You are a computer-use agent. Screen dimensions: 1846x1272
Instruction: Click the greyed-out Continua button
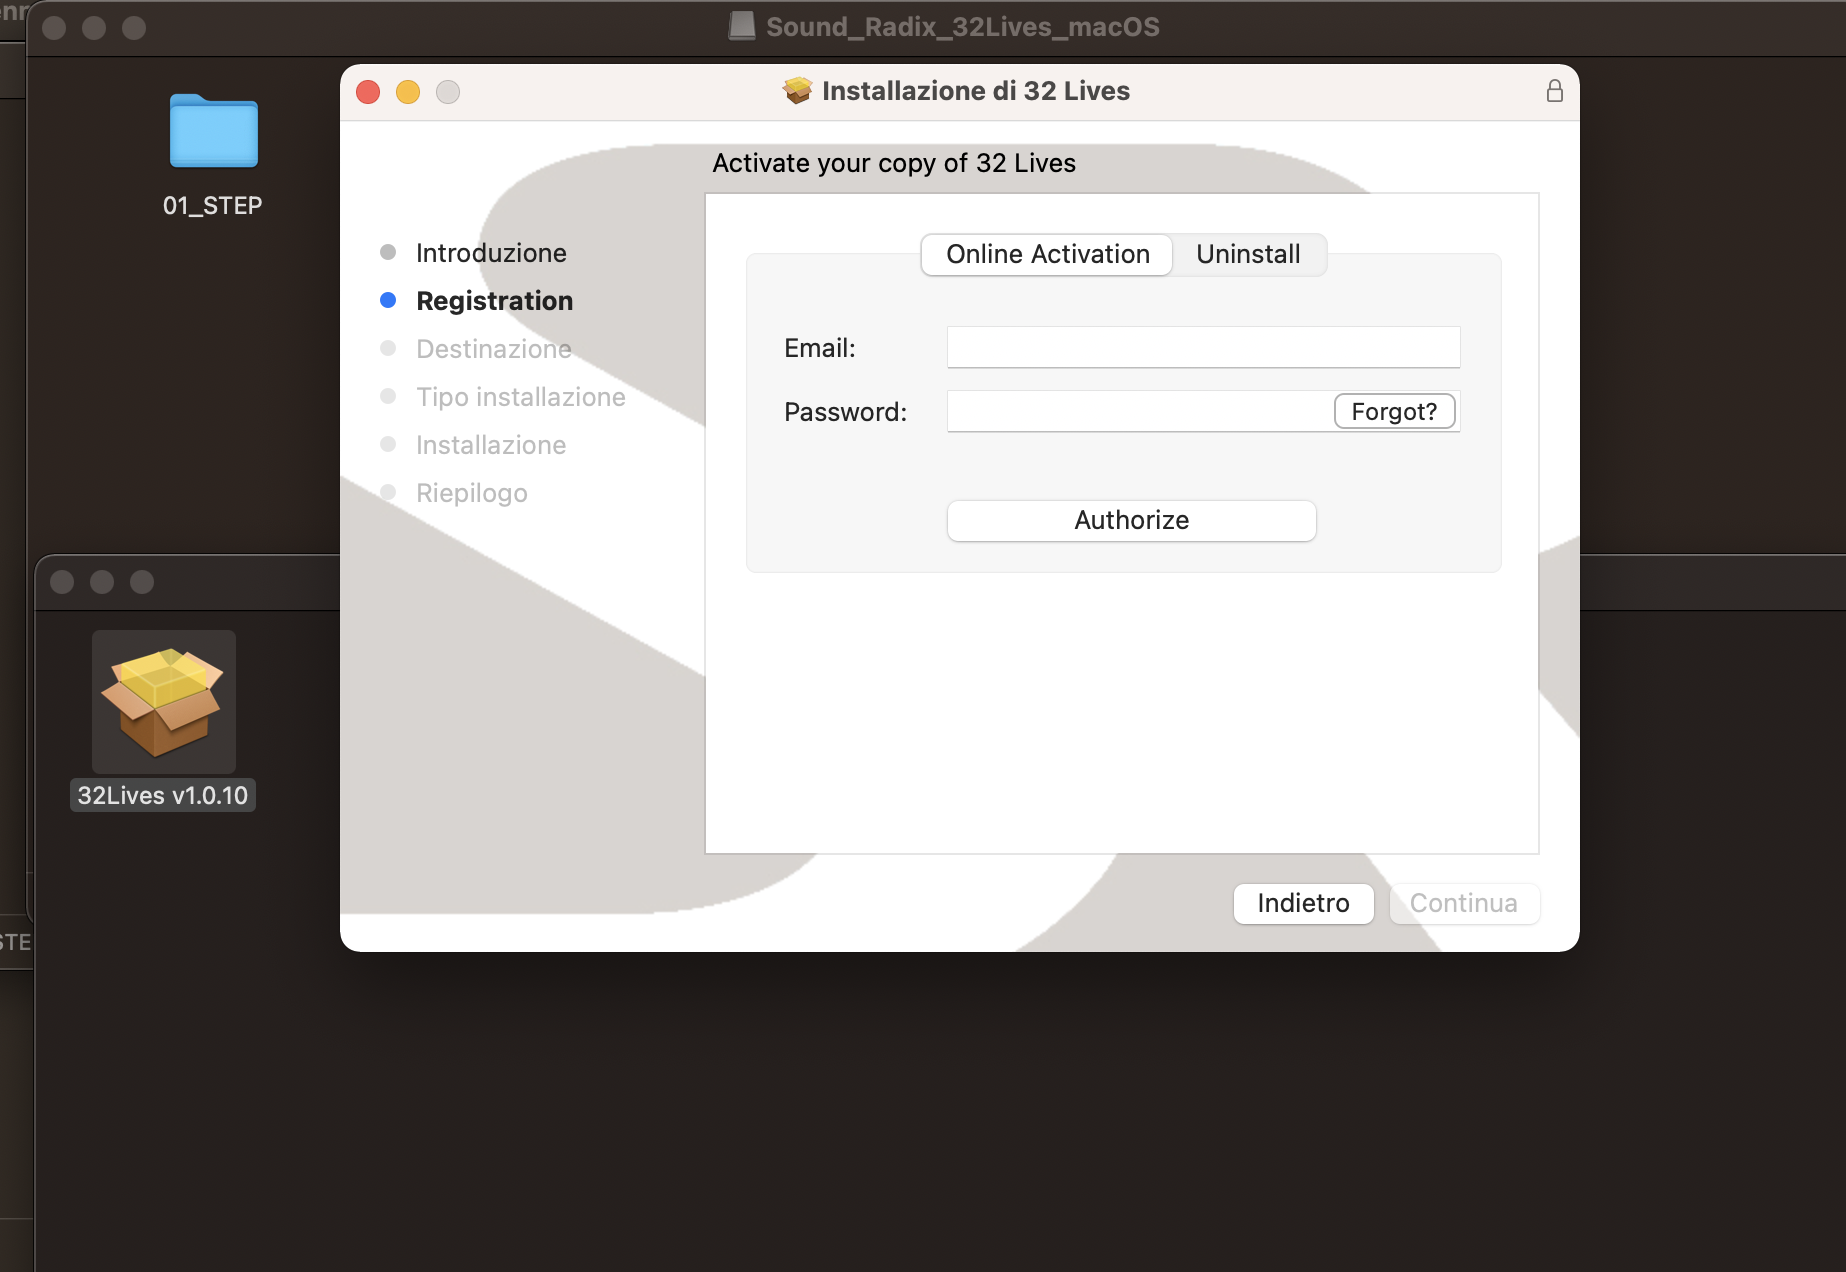click(1464, 903)
